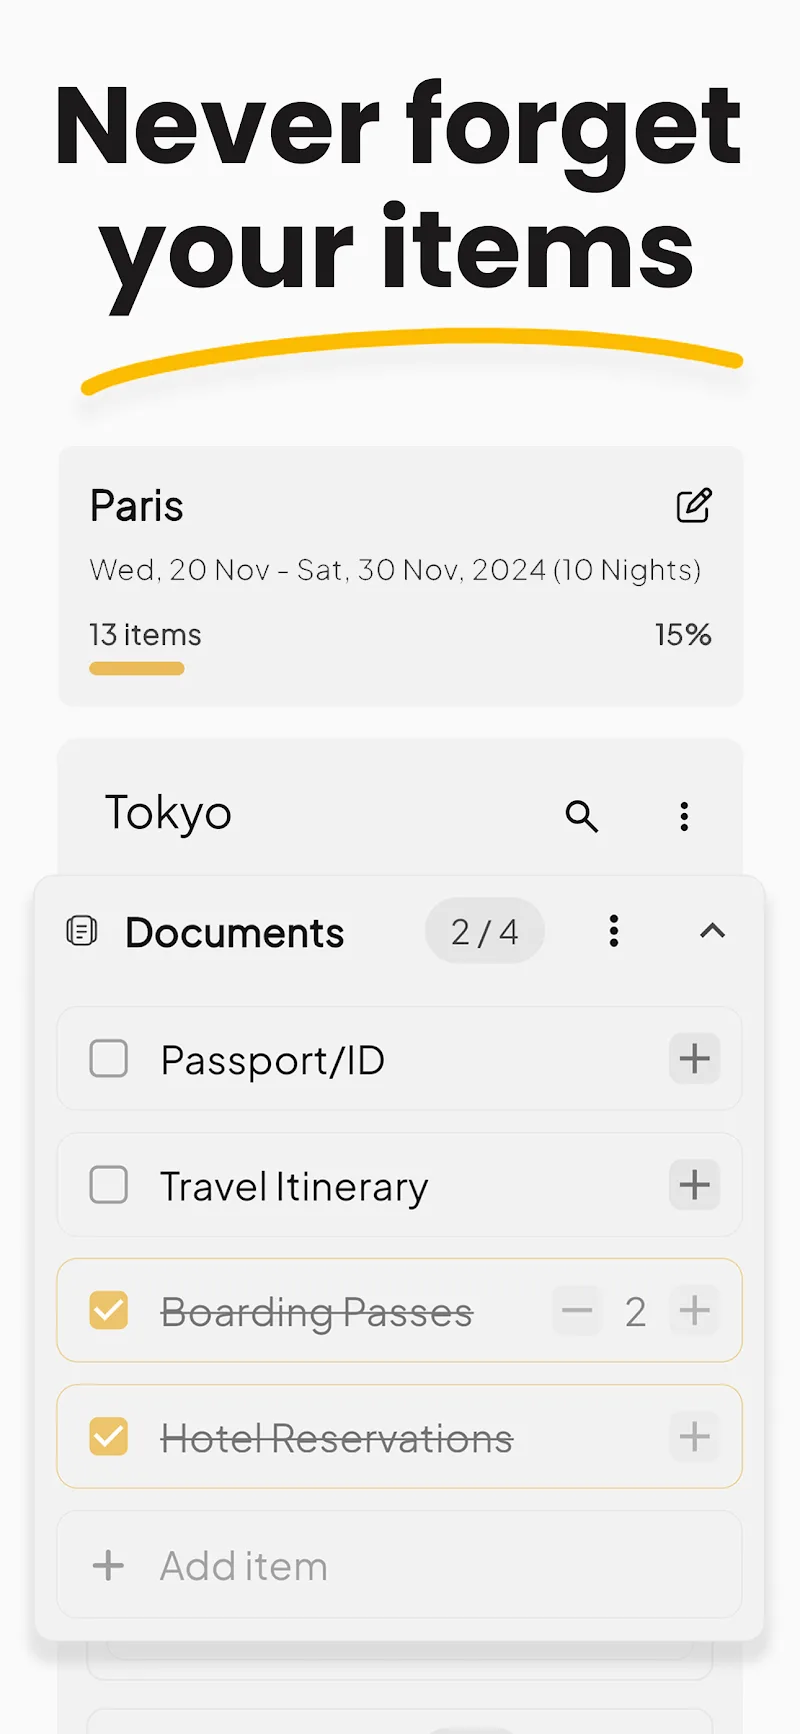This screenshot has width=800, height=1734.
Task: Decrease Boarding Passes quantity
Action: 577,1311
